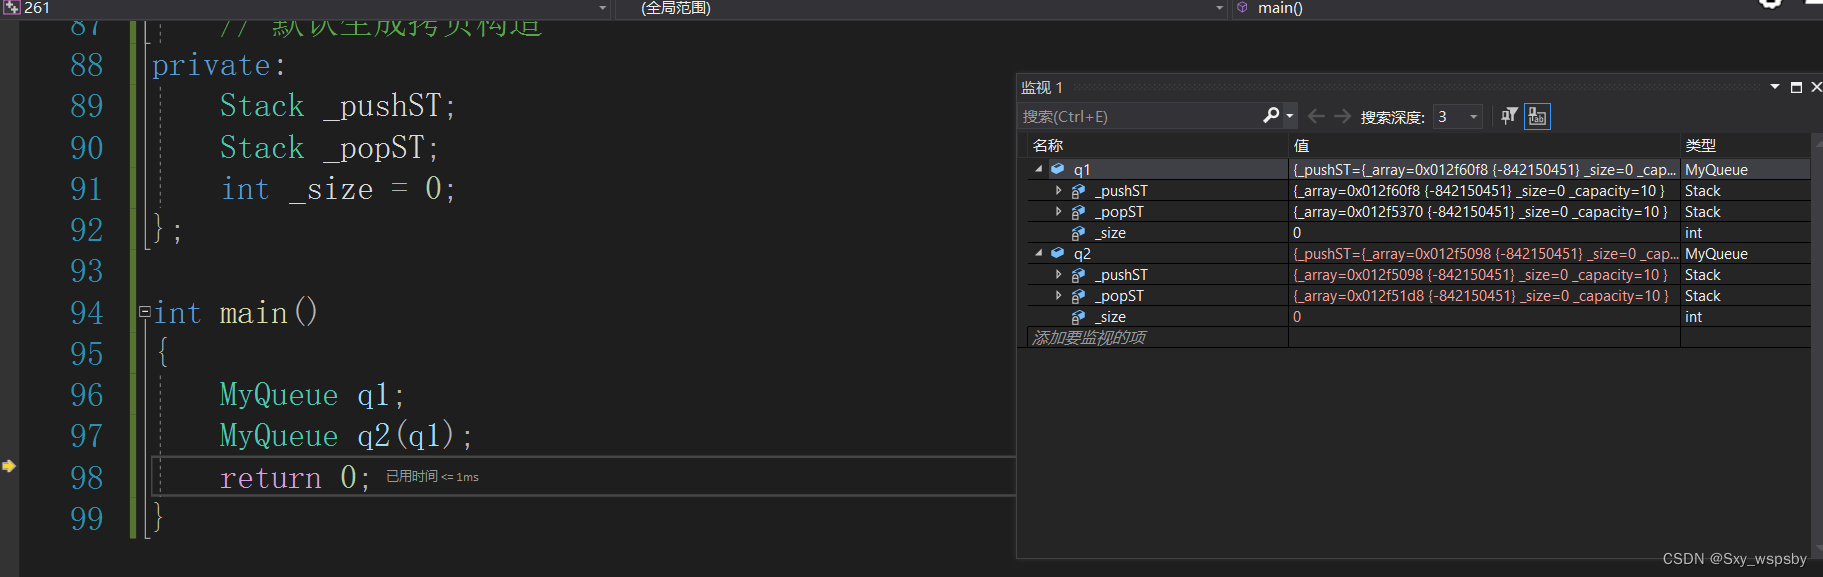The width and height of the screenshot is (1823, 577).
Task: Click q2 red value cell starting with {_pushST=
Action: point(1484,254)
